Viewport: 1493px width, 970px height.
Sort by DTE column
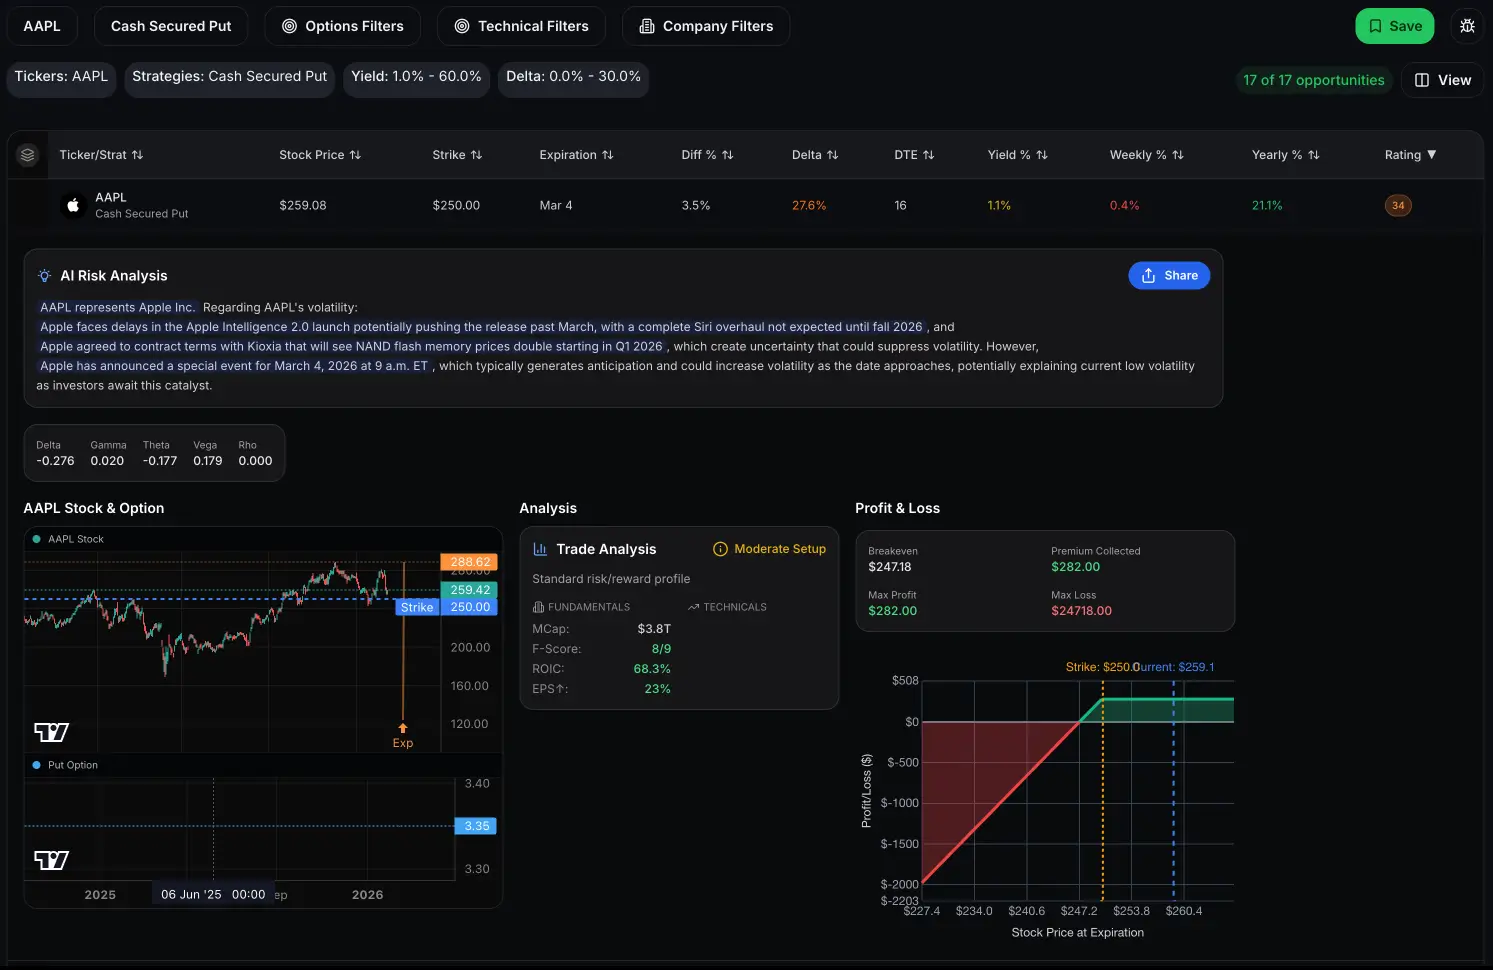click(x=914, y=155)
